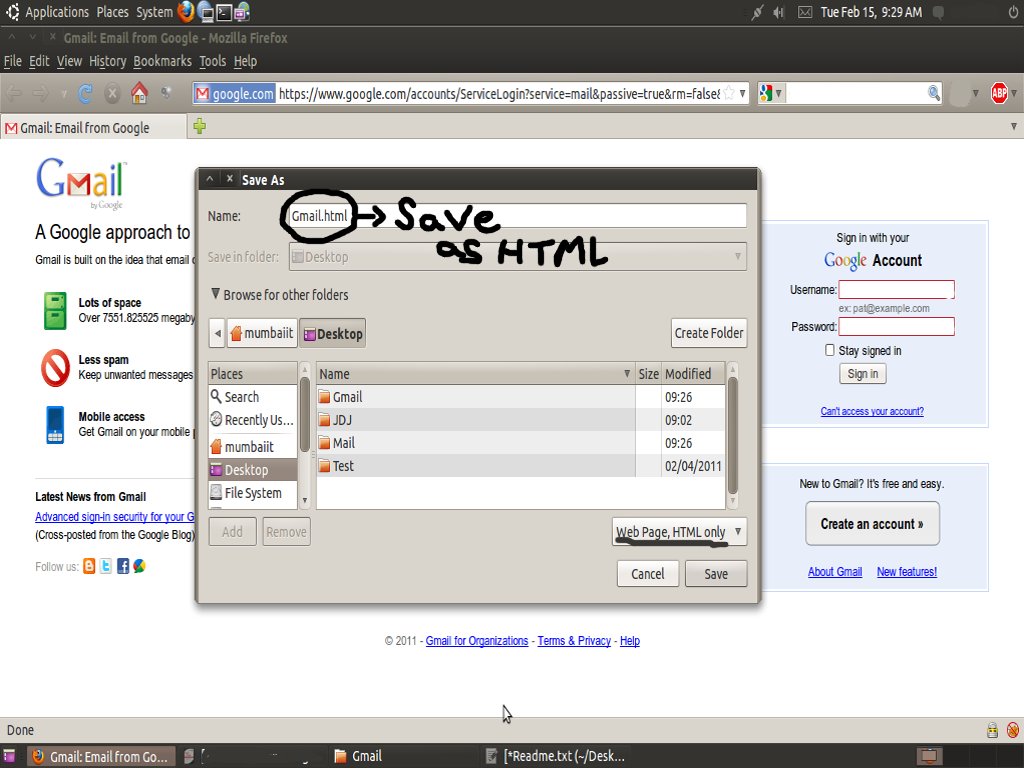Click the Blogger follow icon
This screenshot has width=1024, height=768.
[89, 566]
